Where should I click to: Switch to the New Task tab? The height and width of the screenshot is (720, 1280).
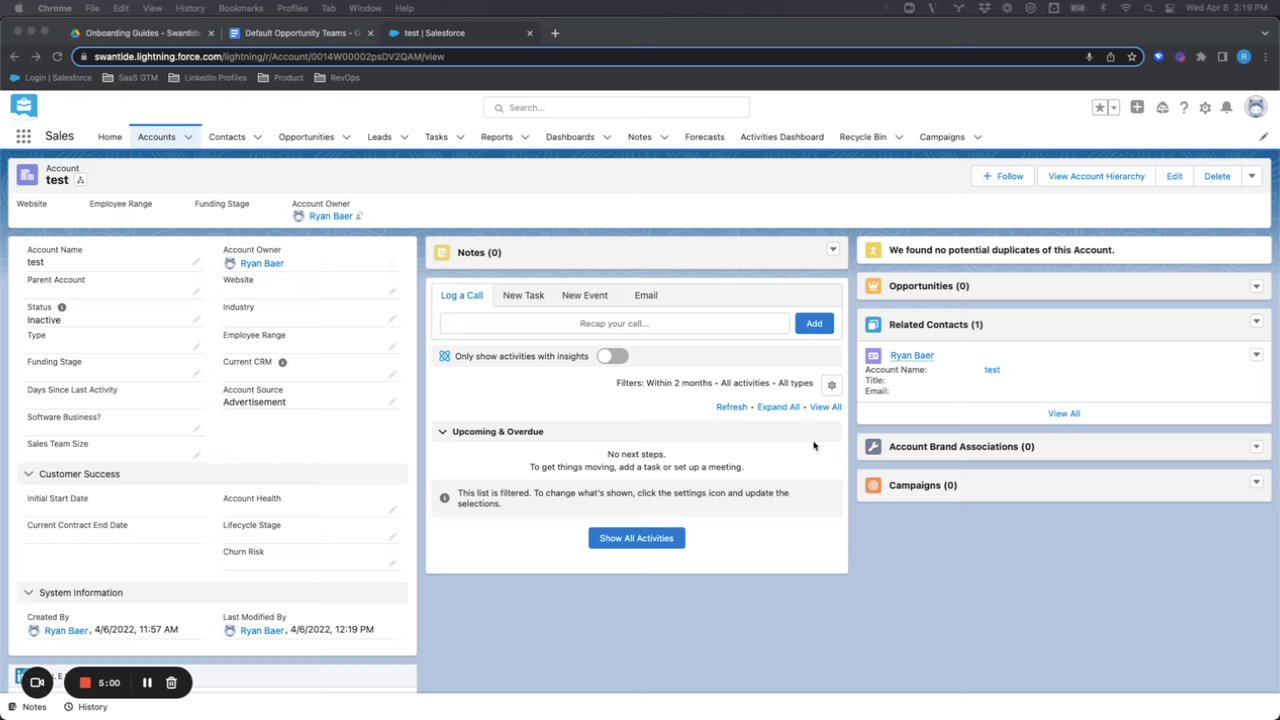tap(523, 295)
